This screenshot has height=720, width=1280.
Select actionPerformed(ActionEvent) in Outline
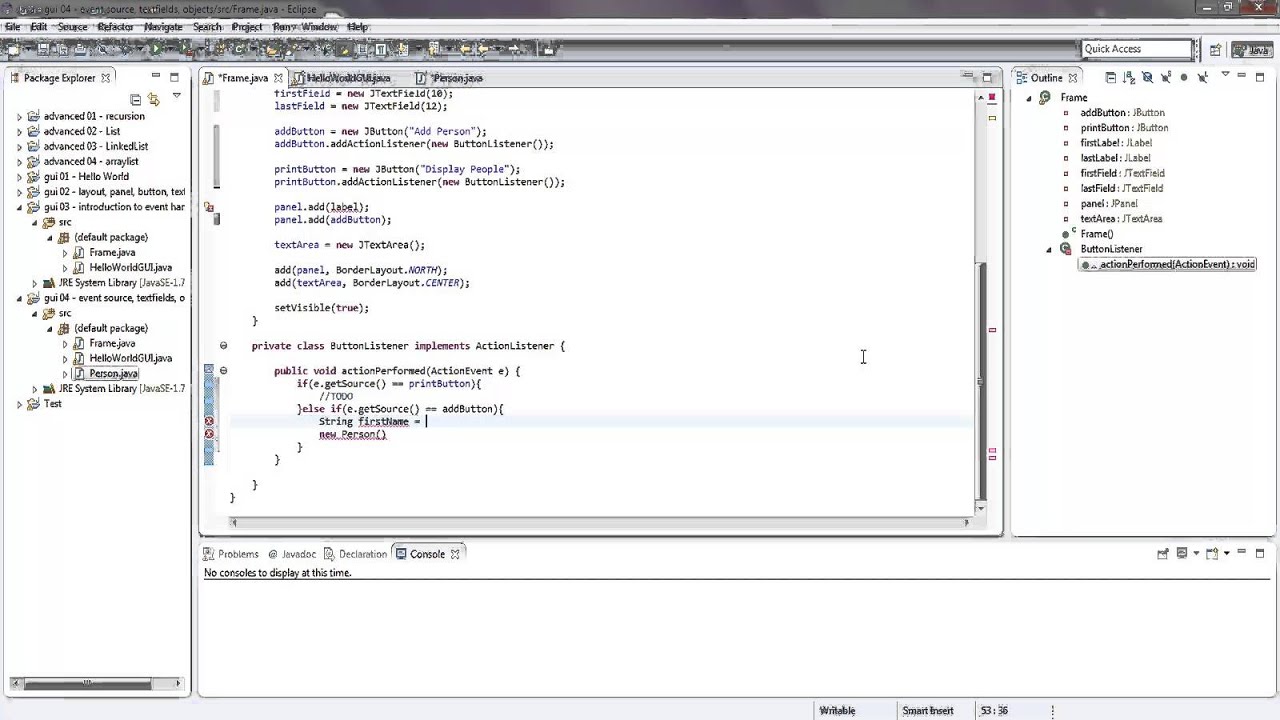coord(1168,264)
